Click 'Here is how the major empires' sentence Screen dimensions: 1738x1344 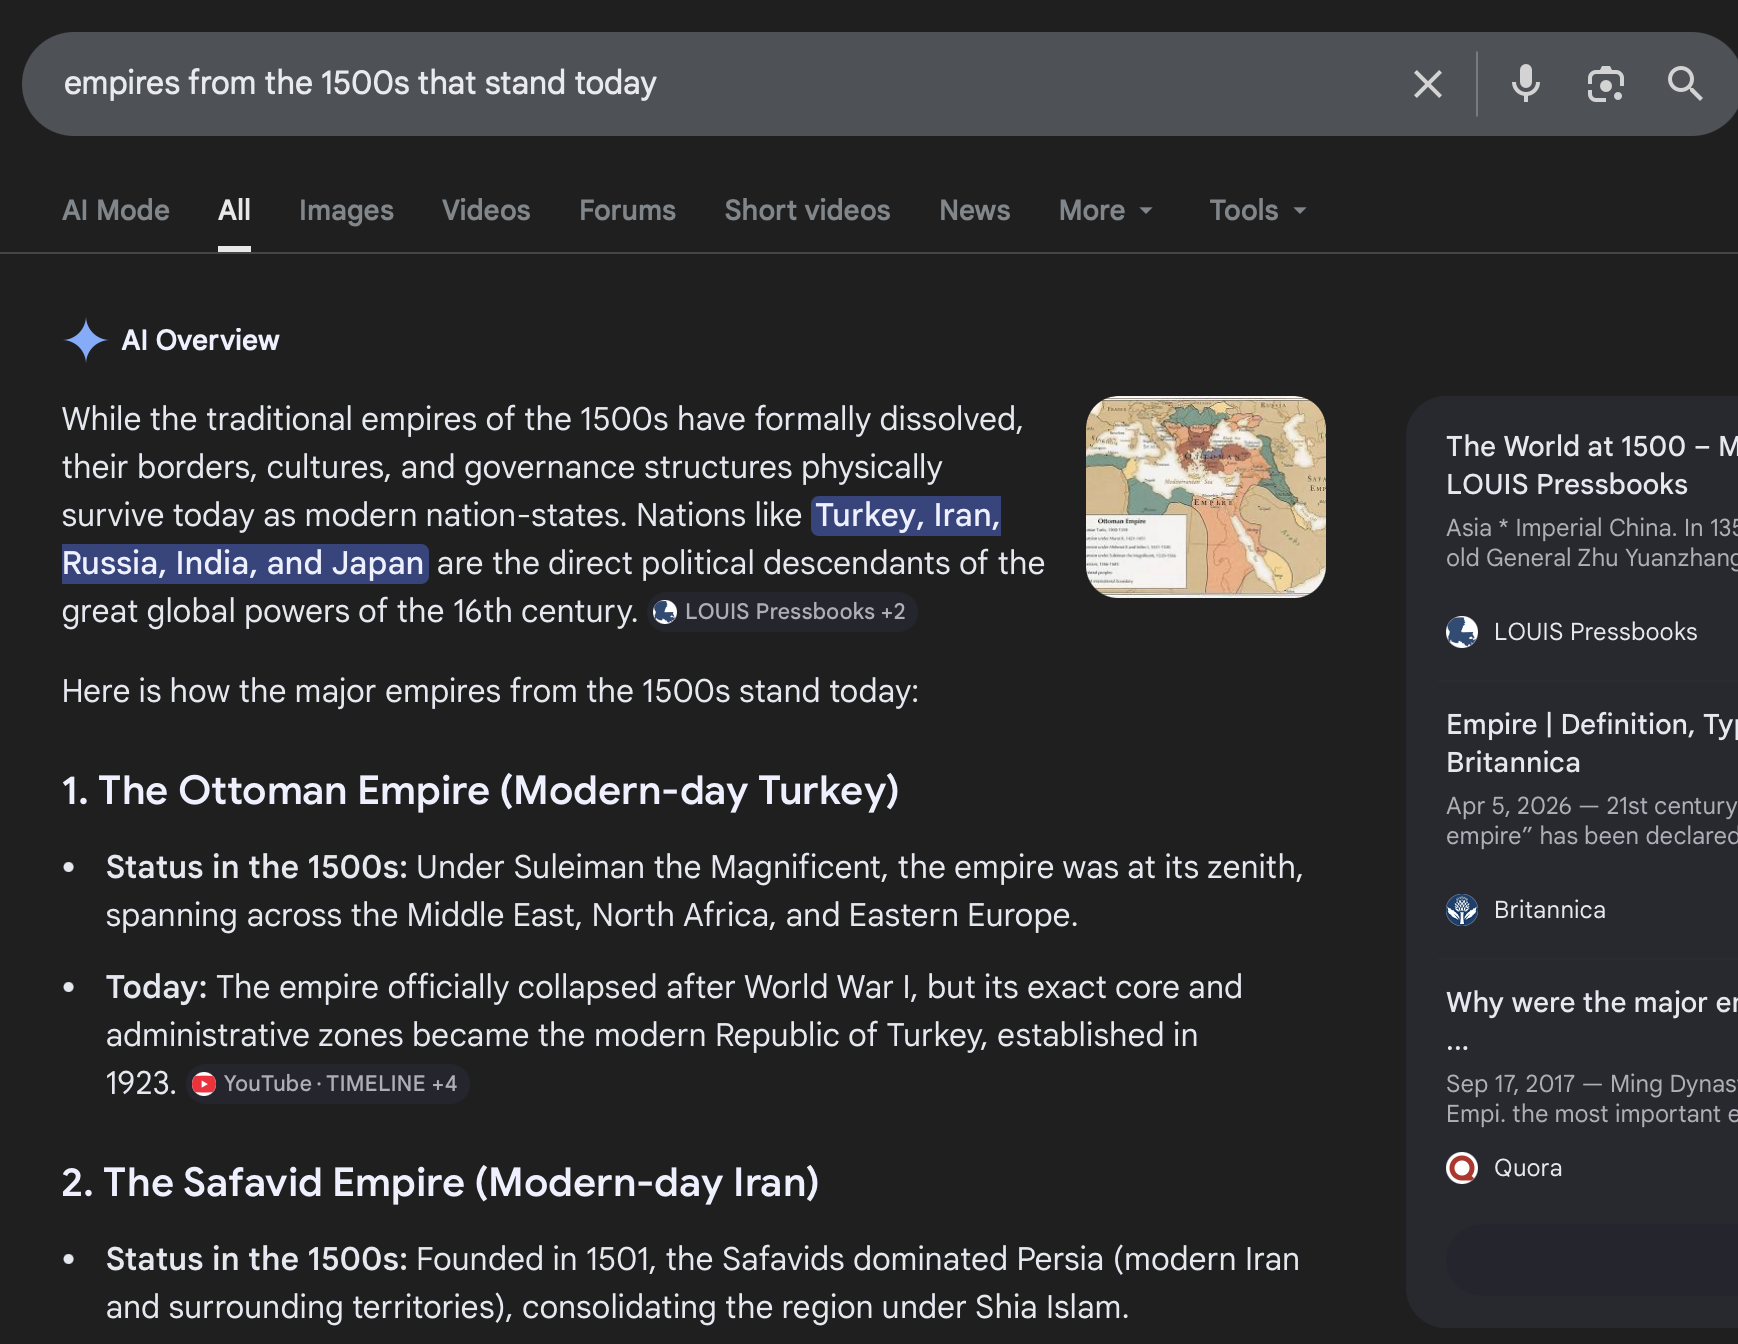pyautogui.click(x=490, y=691)
